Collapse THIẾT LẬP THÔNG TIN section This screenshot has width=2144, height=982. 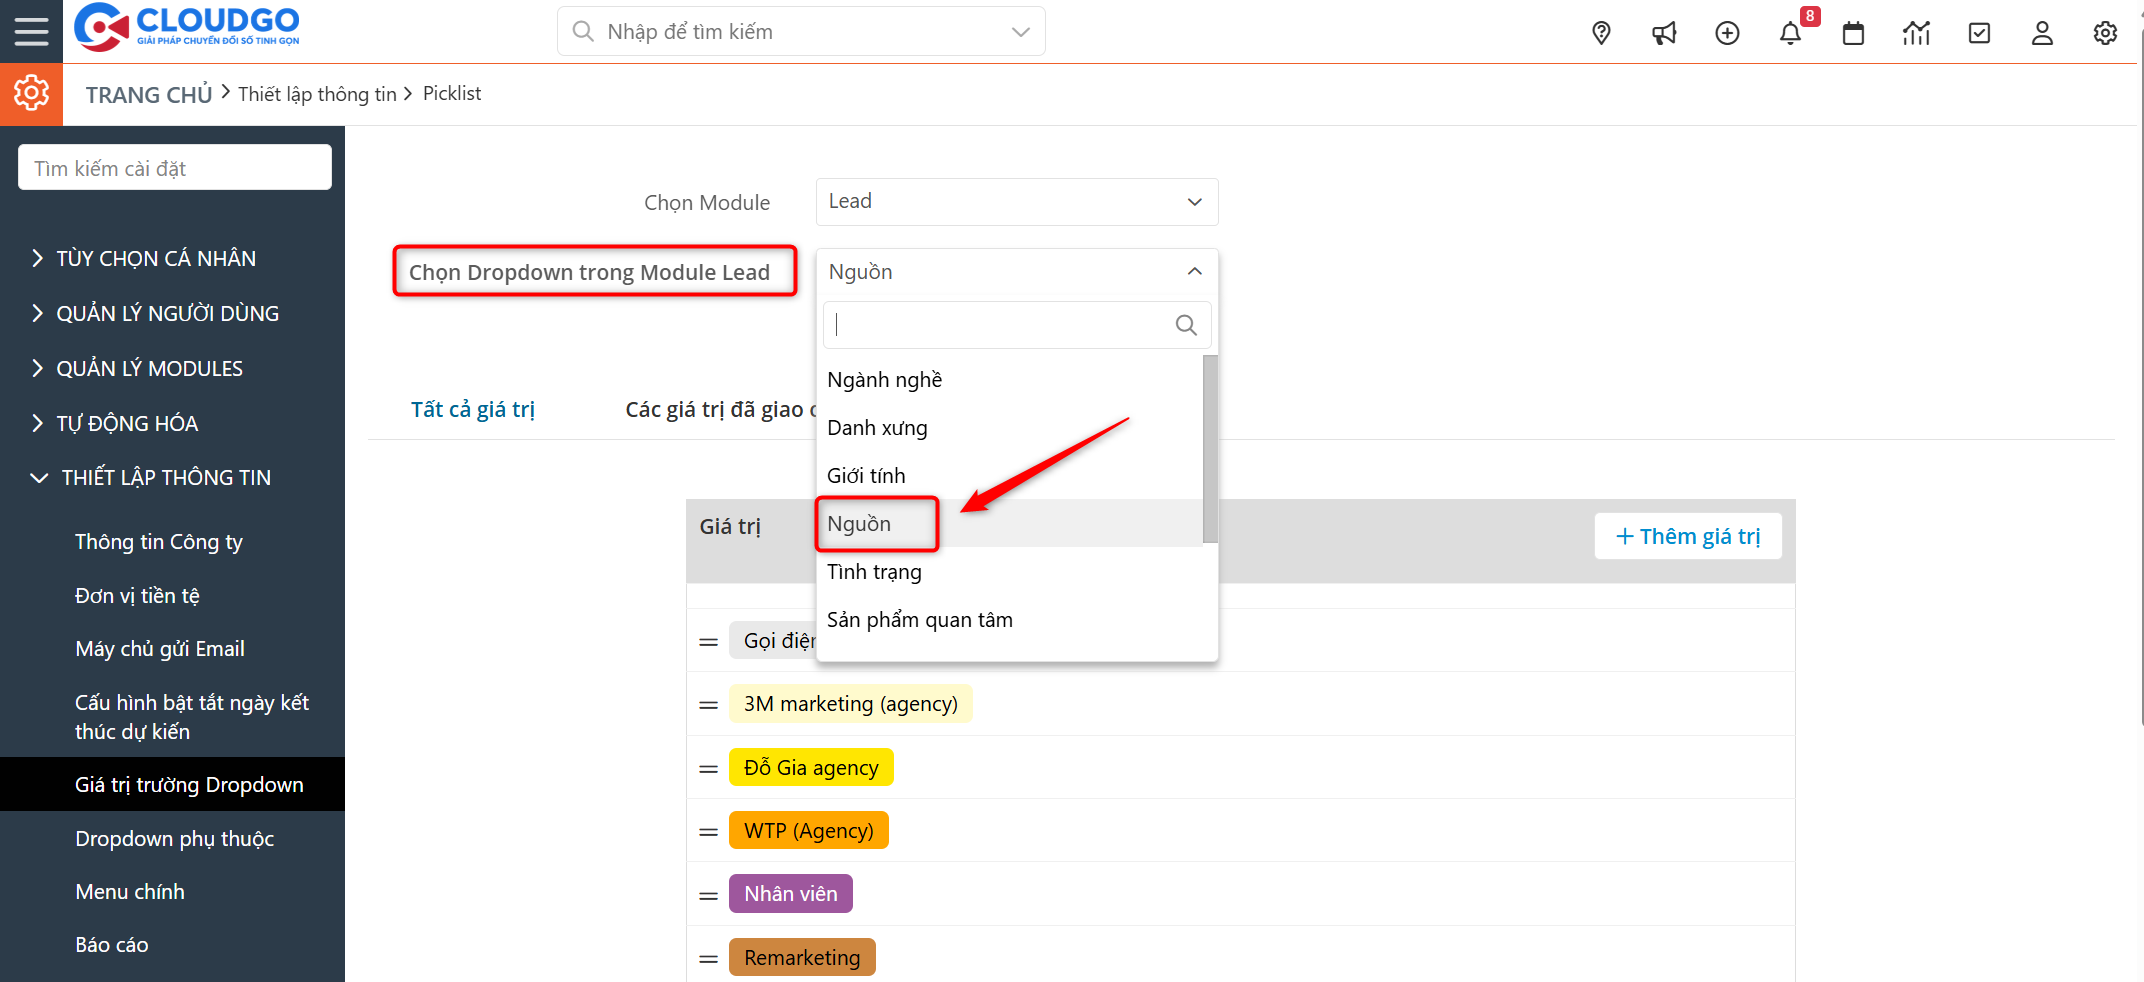[x=166, y=478]
